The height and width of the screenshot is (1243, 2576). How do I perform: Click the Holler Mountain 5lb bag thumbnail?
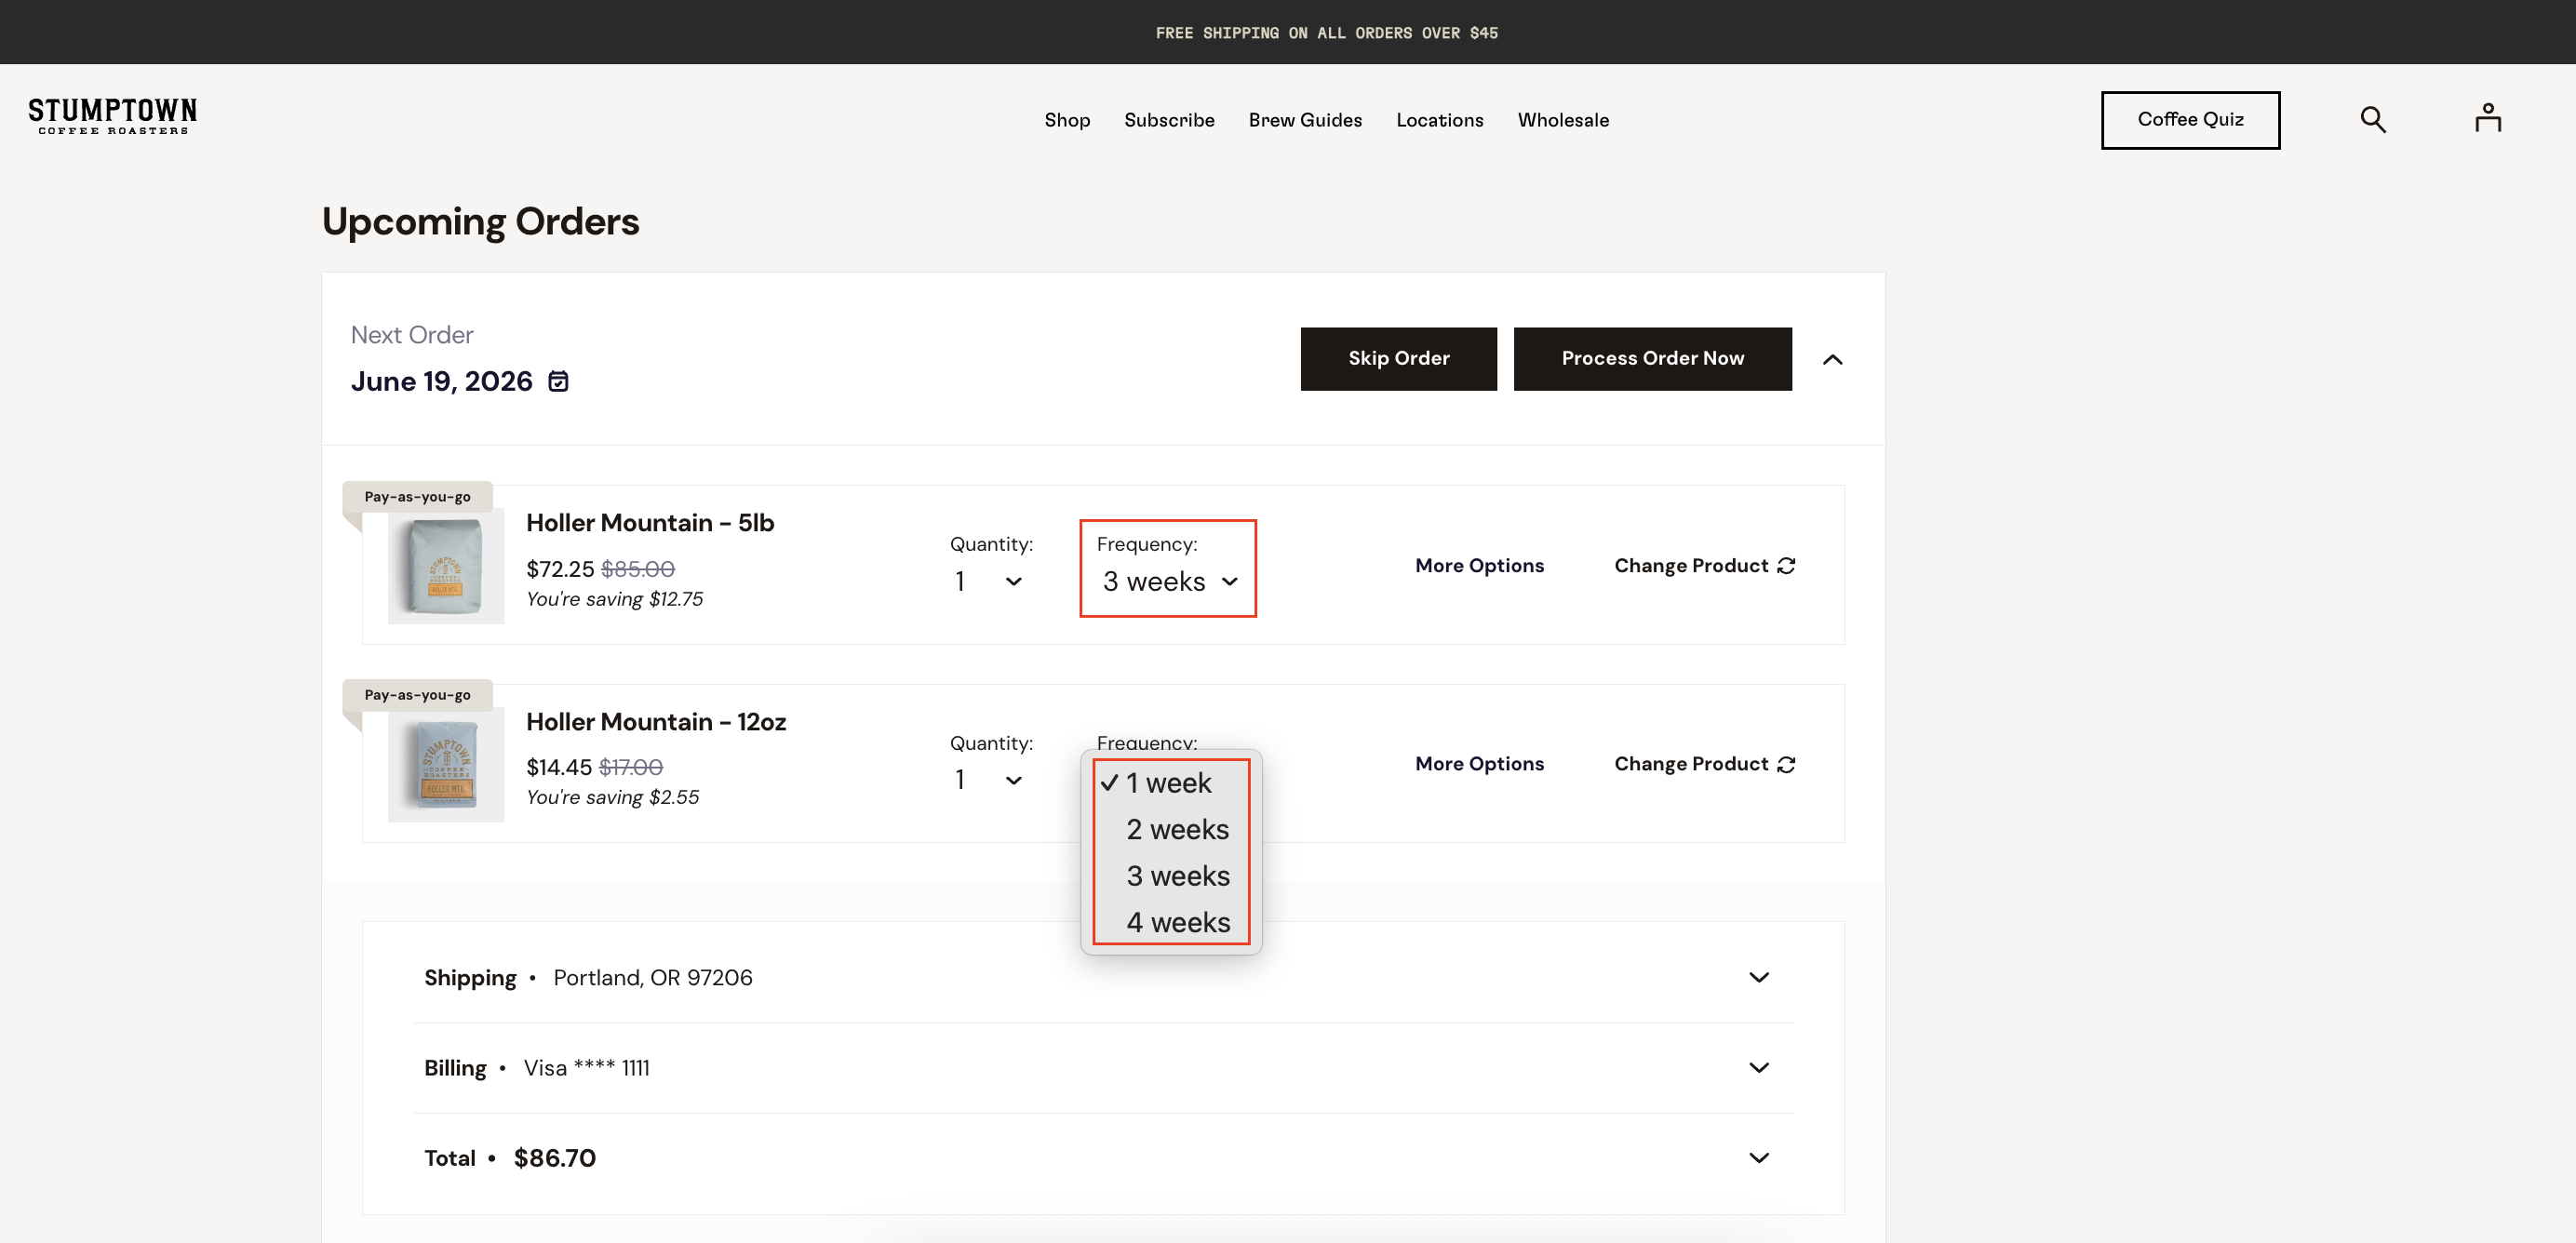(446, 566)
